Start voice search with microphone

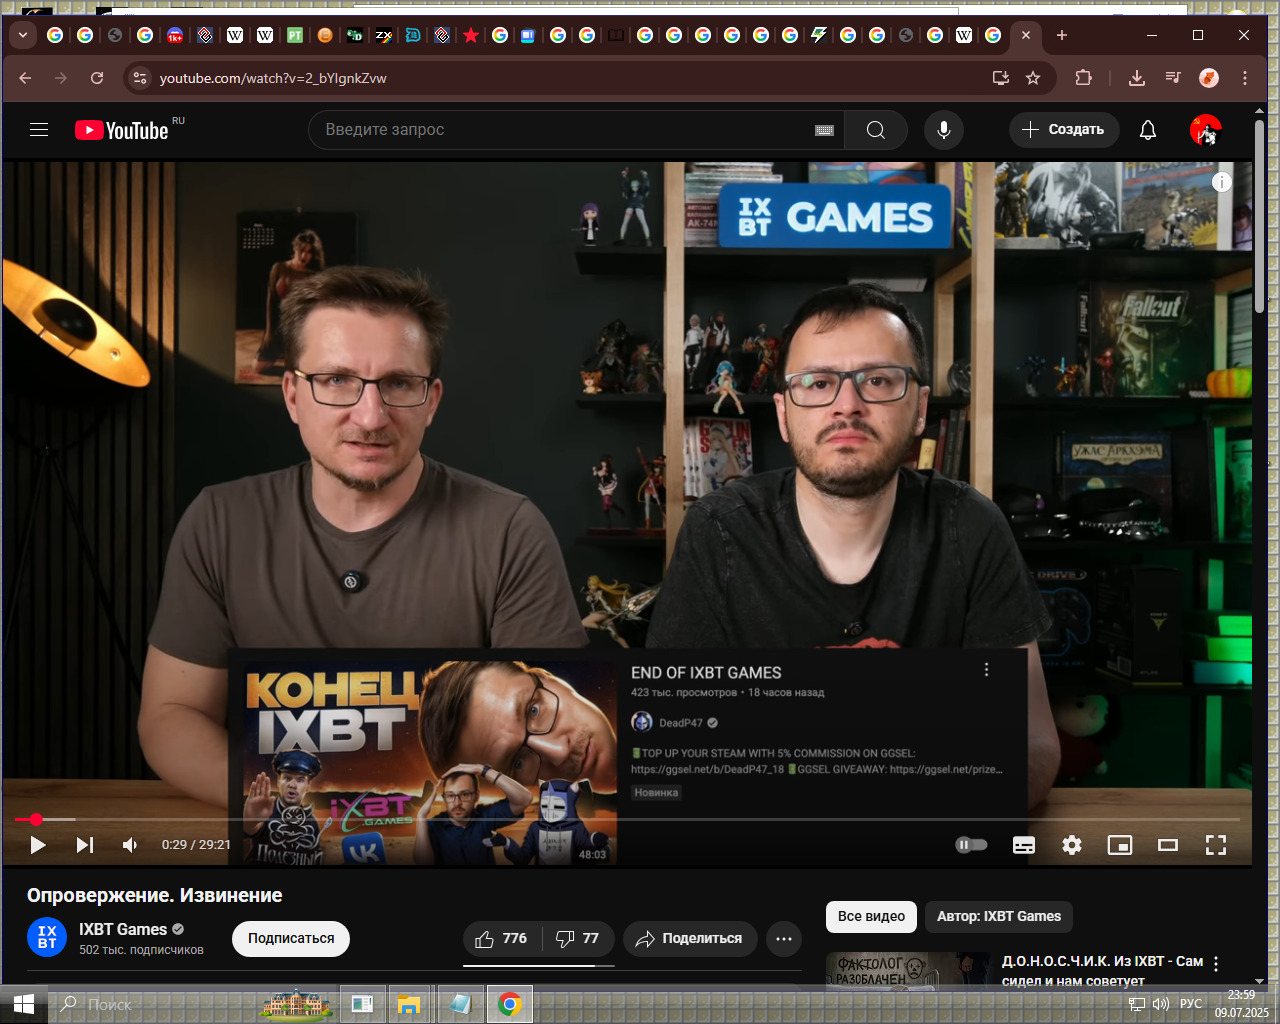(x=943, y=130)
